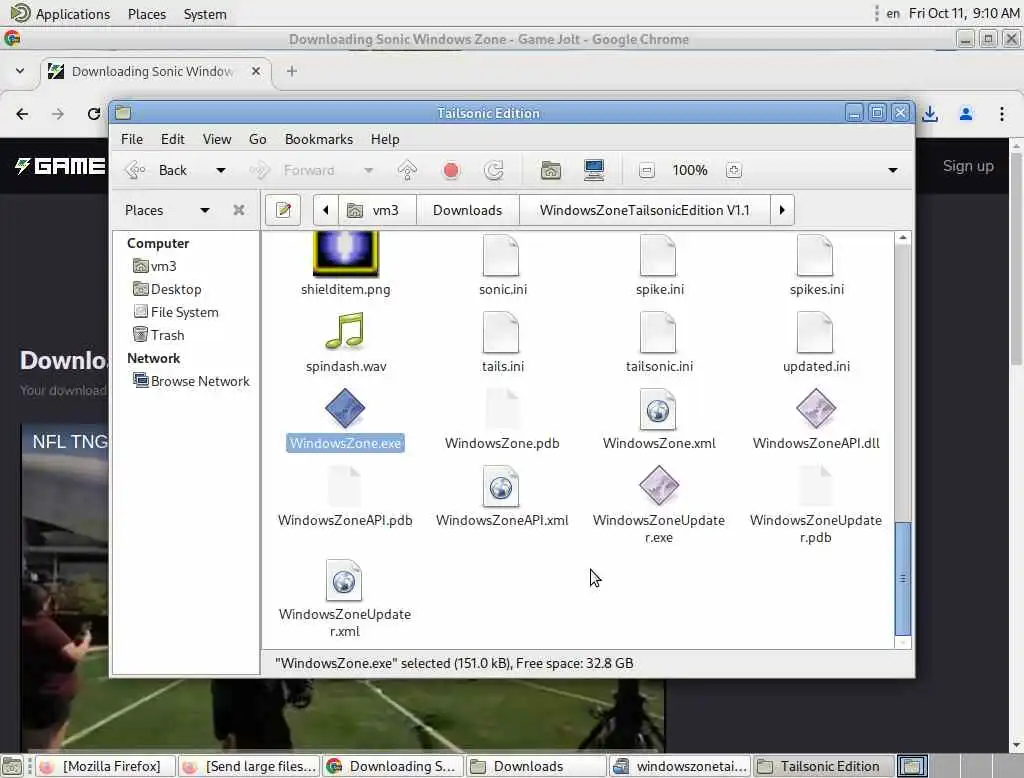Image resolution: width=1024 pixels, height=778 pixels.
Task: Open vm3 in the Places sidebar
Action: [155, 266]
